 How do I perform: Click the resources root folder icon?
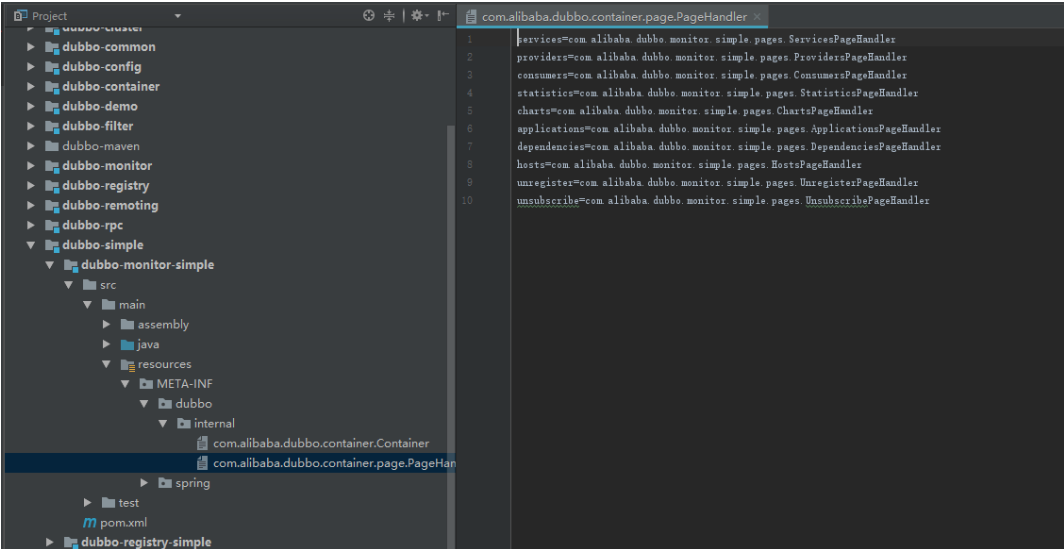coord(128,365)
